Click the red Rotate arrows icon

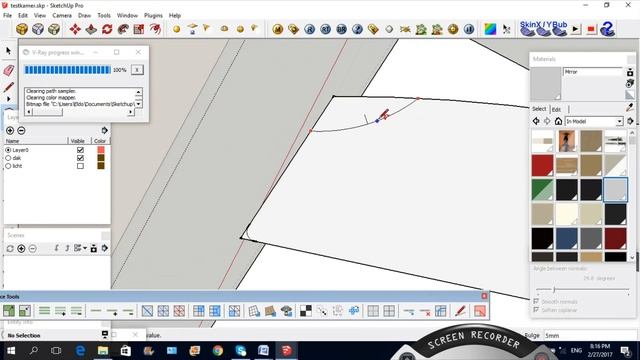(x=107, y=29)
